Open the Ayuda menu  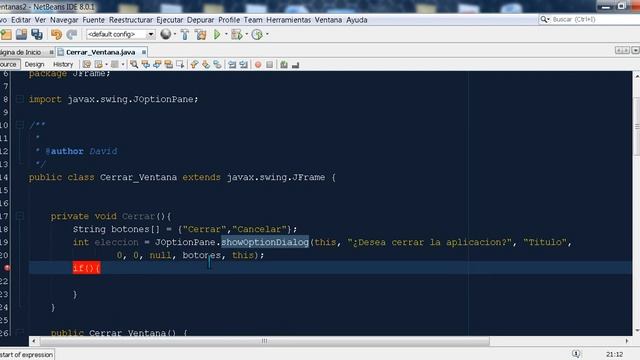click(x=357, y=20)
